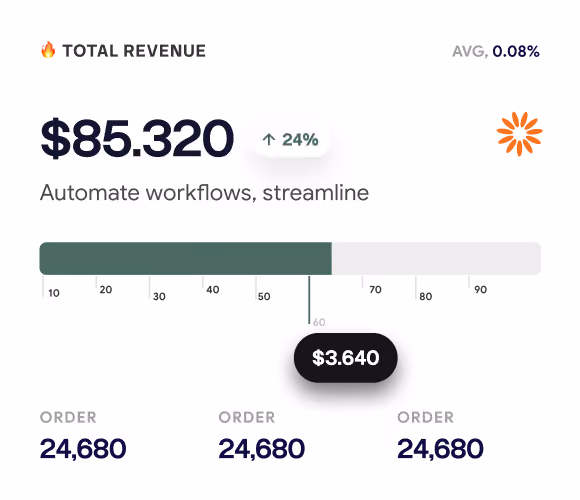Select the 60 marker line on scale
The image size is (580, 500).
pyautogui.click(x=309, y=300)
